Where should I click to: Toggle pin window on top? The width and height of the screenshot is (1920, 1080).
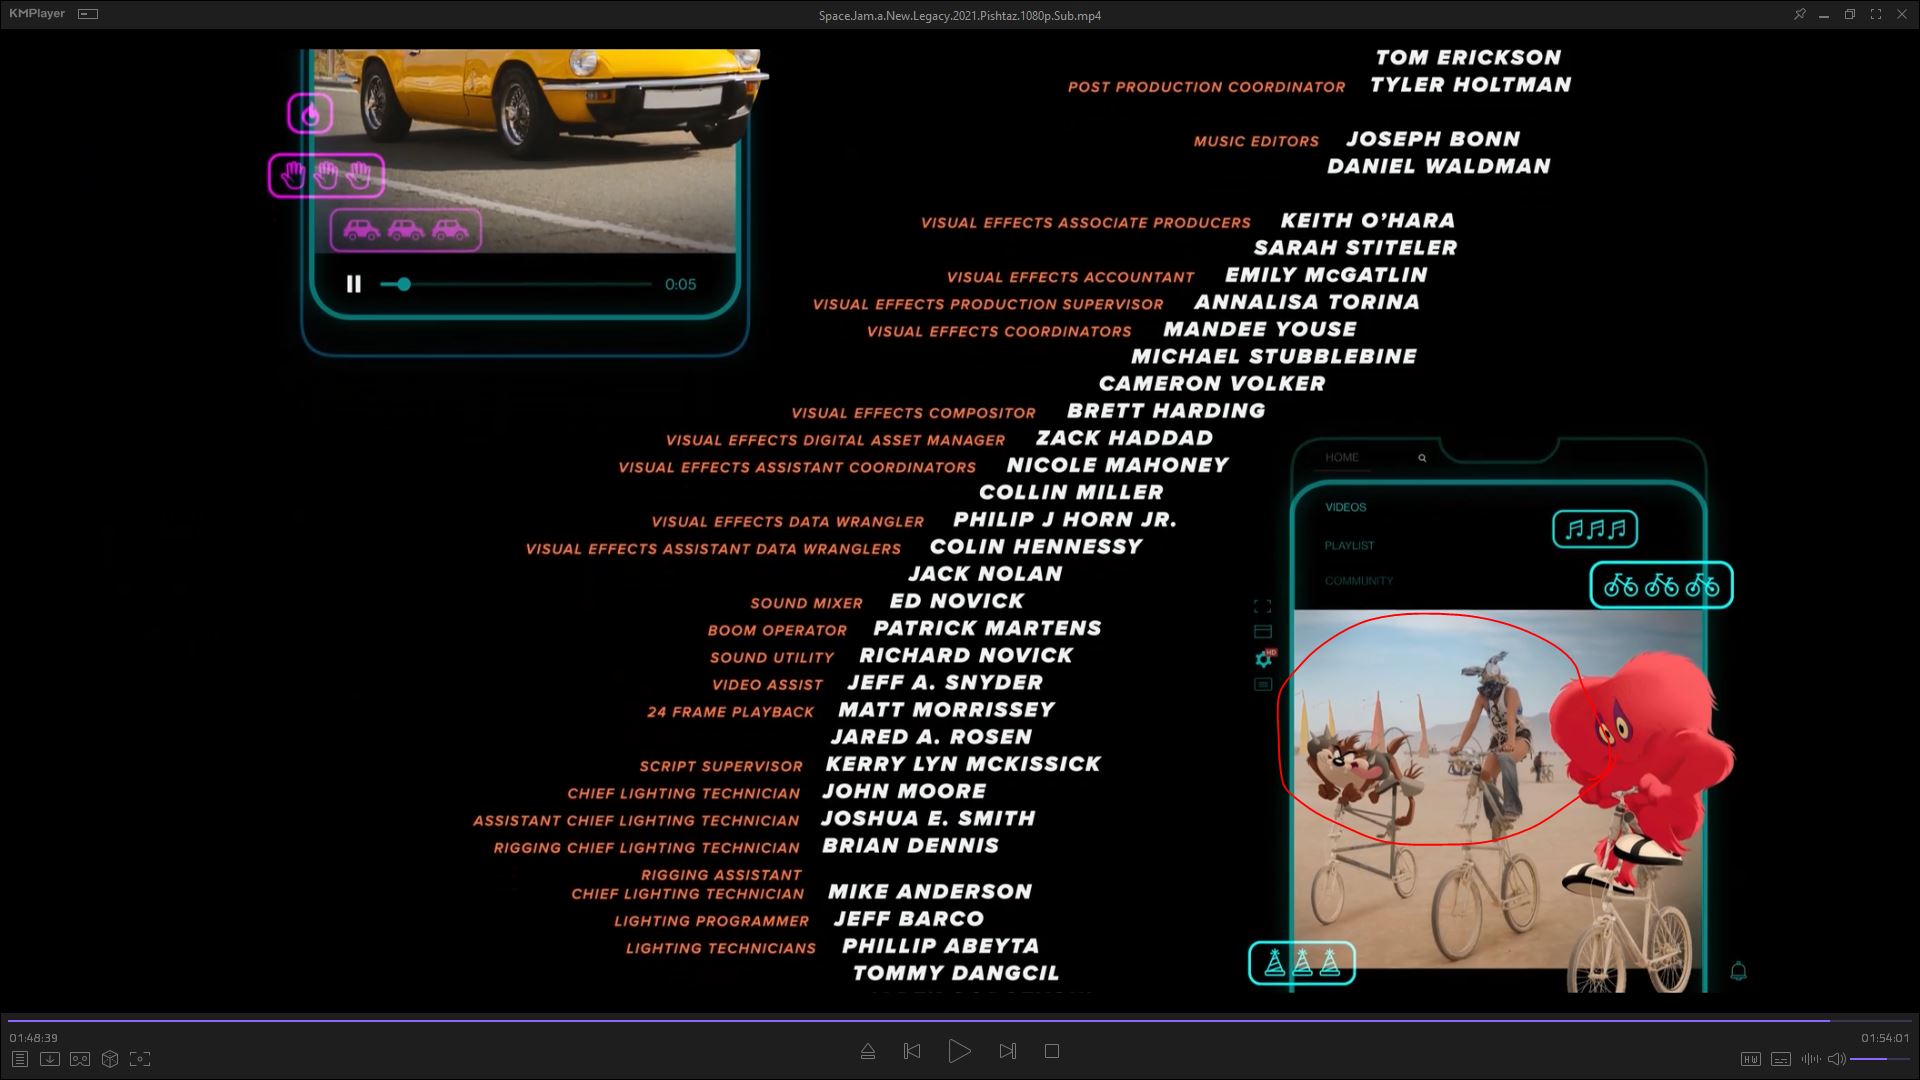1799,14
